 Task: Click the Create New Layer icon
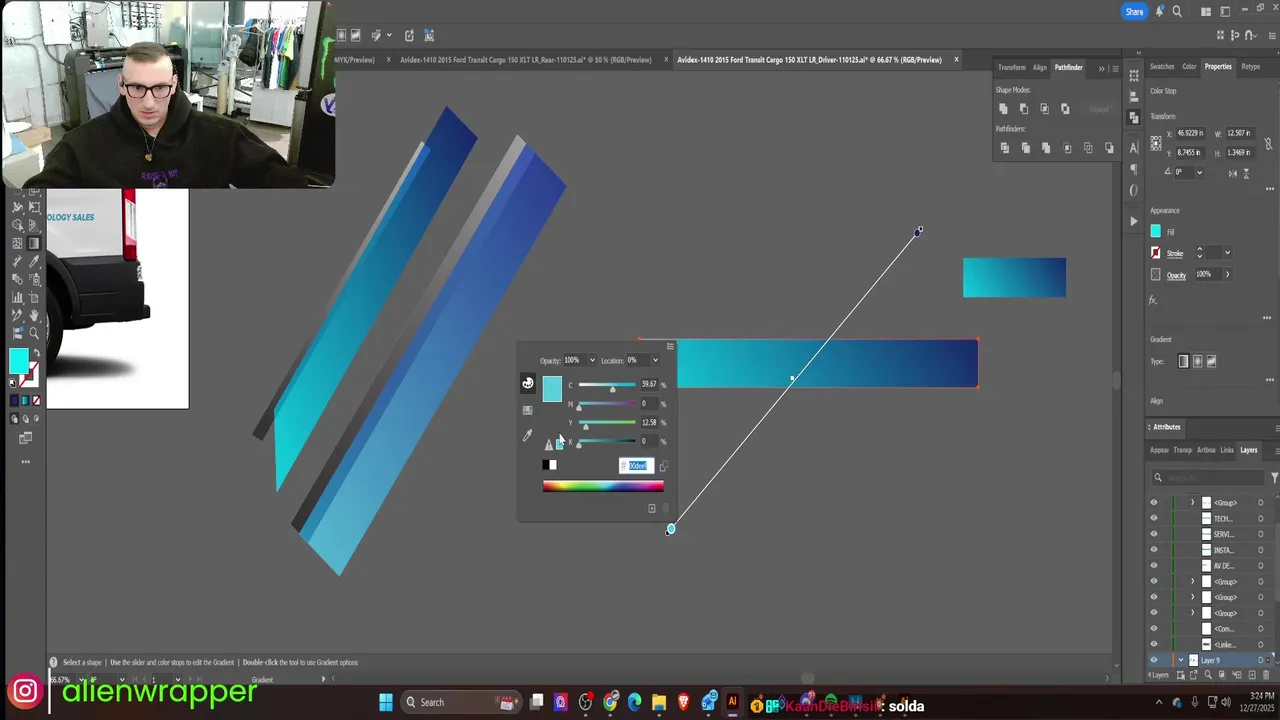click(x=1252, y=675)
